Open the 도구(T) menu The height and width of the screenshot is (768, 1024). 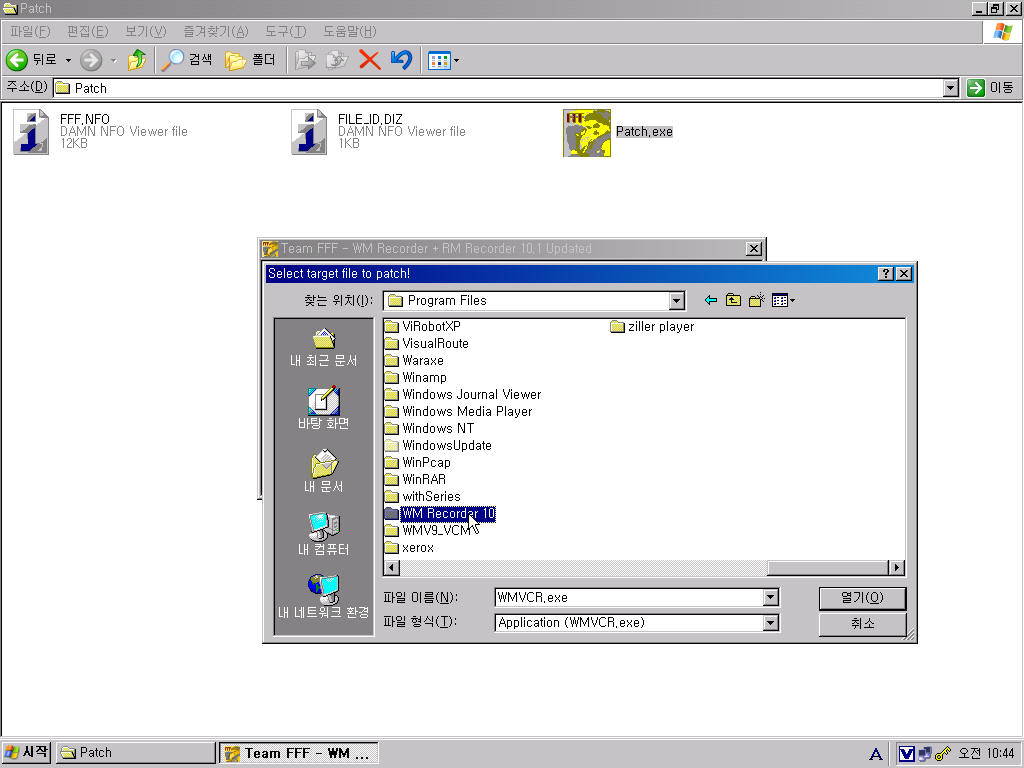point(285,31)
